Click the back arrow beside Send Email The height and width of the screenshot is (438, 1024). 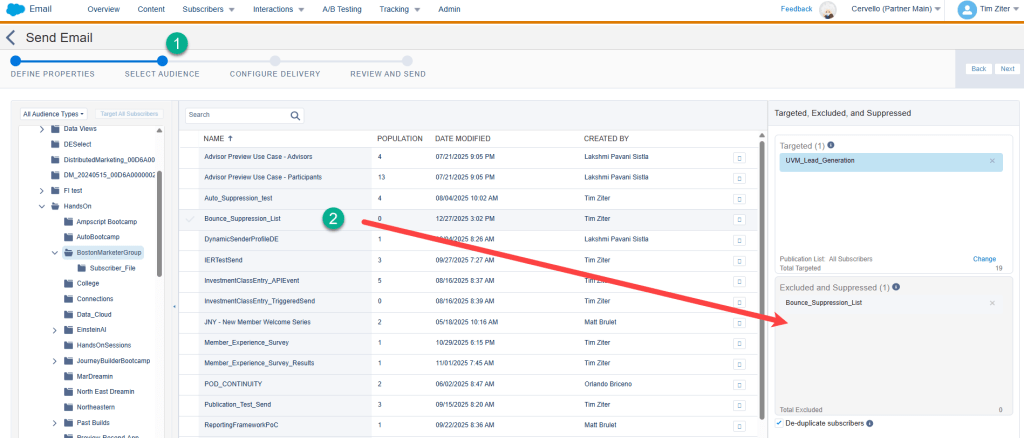tap(11, 38)
